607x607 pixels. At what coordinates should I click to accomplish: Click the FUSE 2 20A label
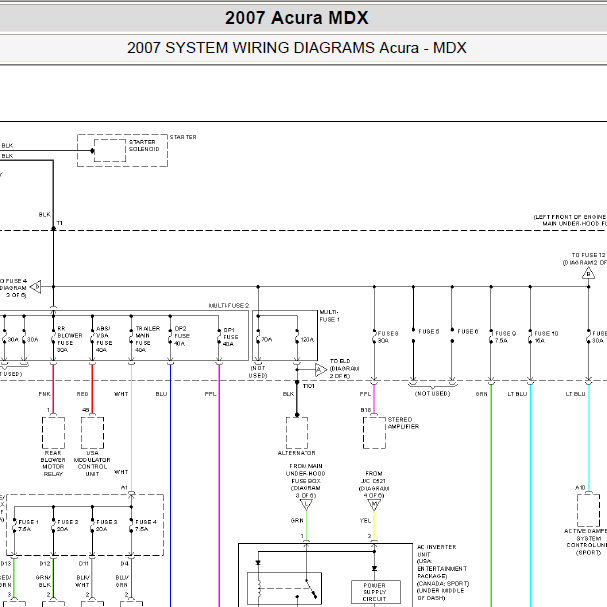pos(67,525)
